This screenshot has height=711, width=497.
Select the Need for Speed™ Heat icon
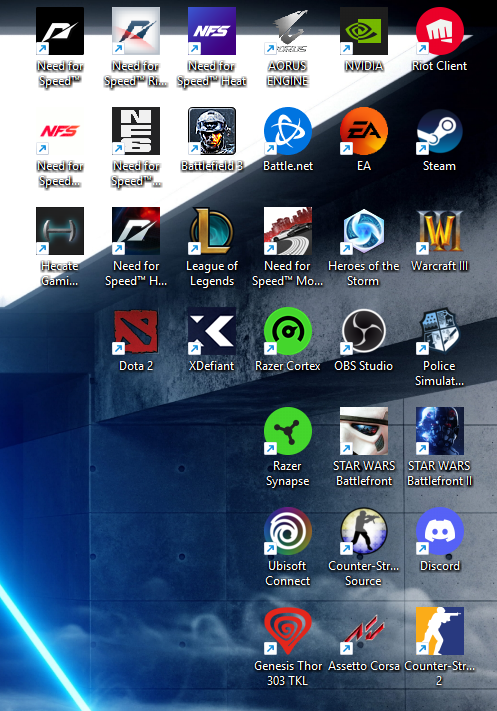pyautogui.click(x=212, y=31)
